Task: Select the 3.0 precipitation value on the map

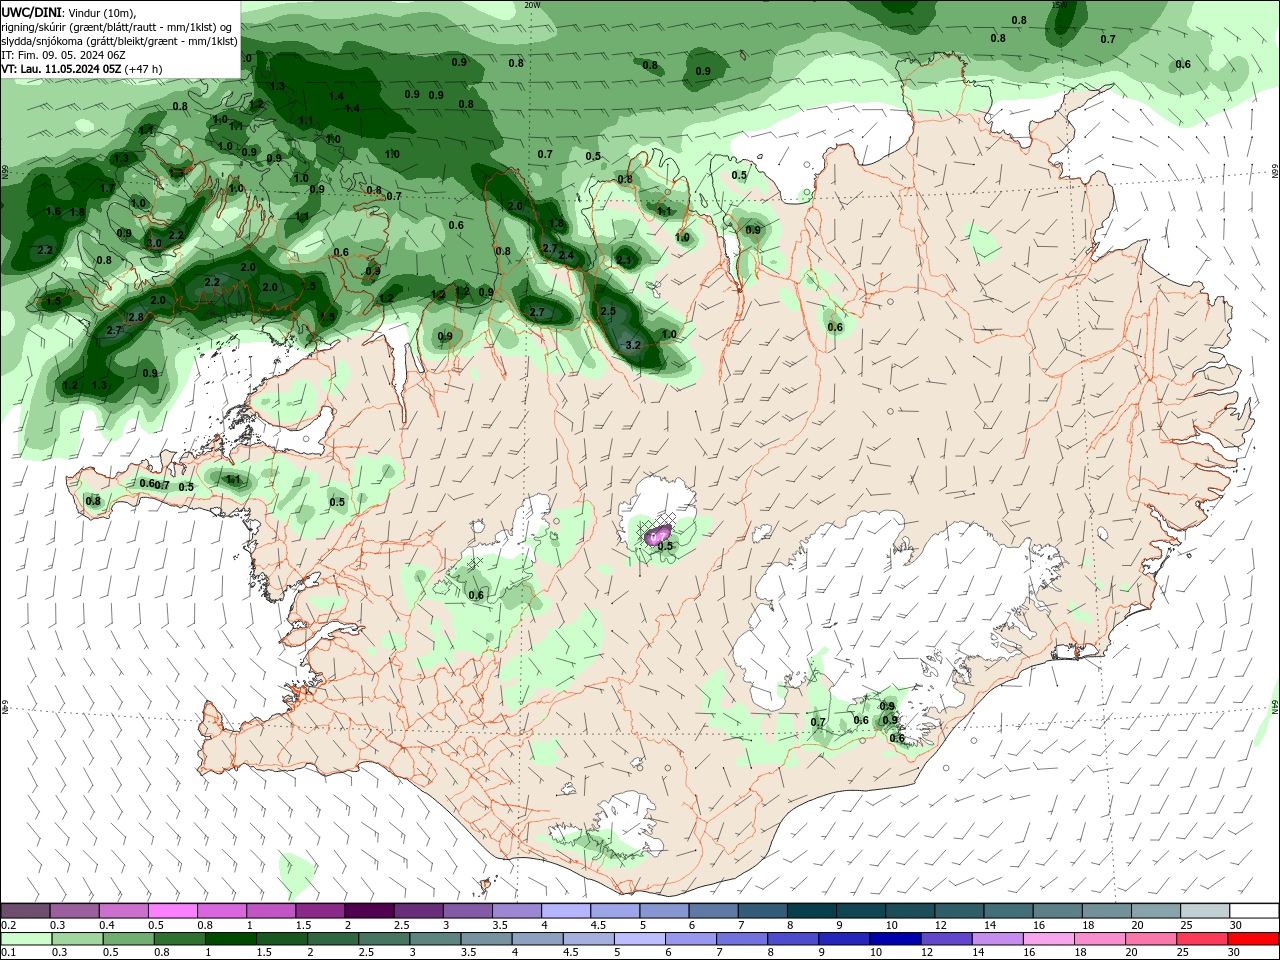Action: coord(154,243)
